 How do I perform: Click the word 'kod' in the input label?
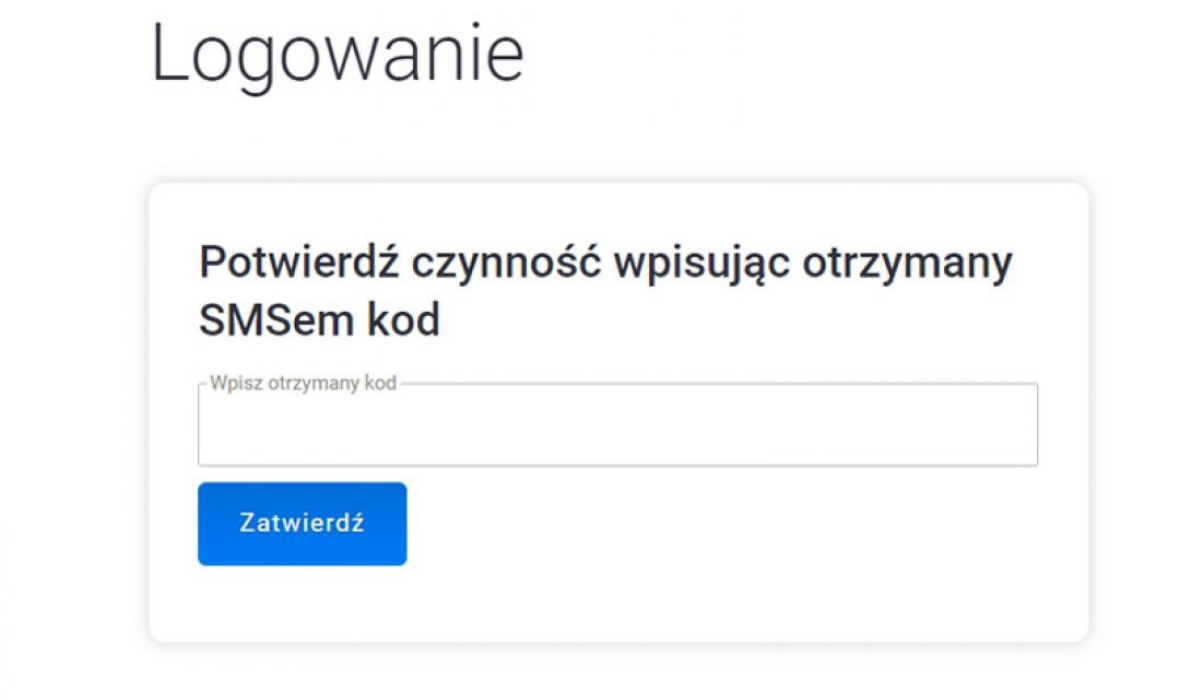pyautogui.click(x=382, y=384)
